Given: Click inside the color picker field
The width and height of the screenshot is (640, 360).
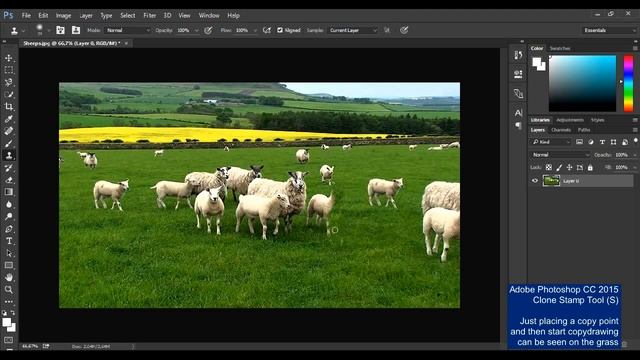Looking at the screenshot, I should point(582,83).
